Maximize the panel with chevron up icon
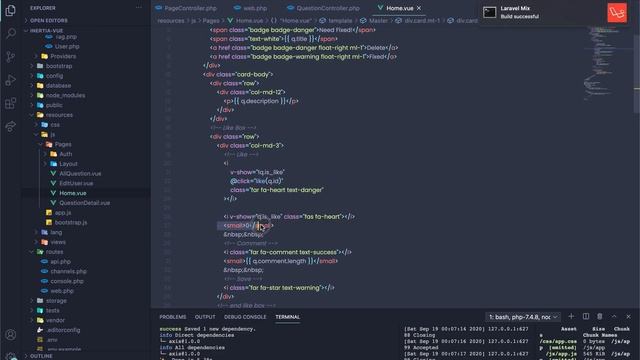Image resolution: width=640 pixels, height=360 pixels. (x=614, y=317)
